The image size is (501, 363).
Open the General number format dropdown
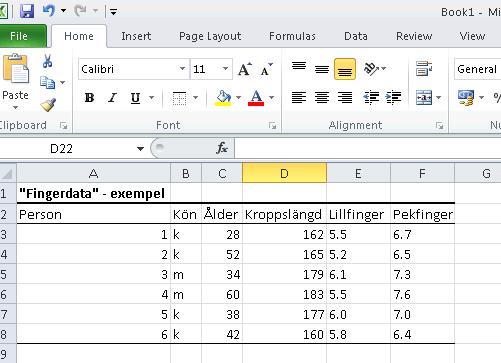click(x=478, y=69)
